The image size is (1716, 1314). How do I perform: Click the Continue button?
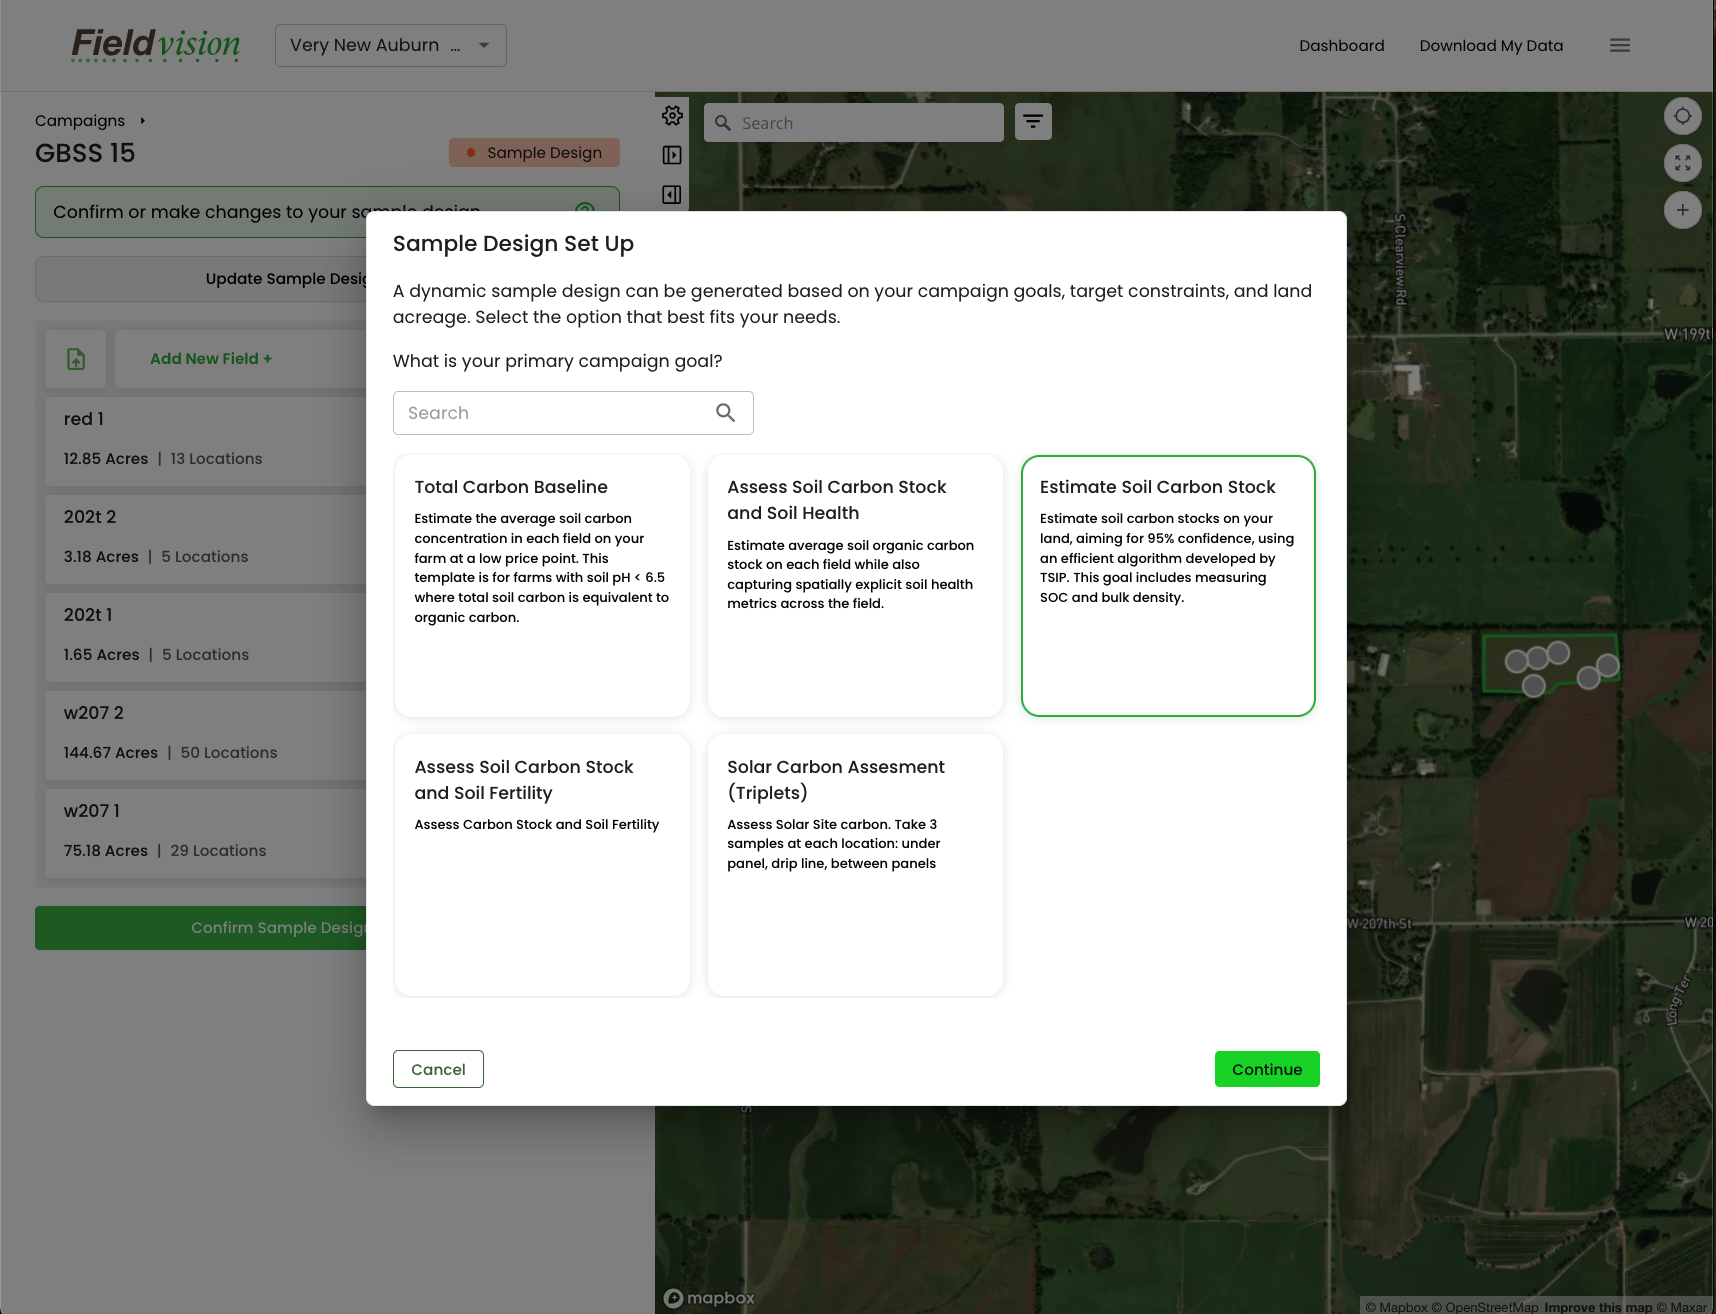(1266, 1069)
